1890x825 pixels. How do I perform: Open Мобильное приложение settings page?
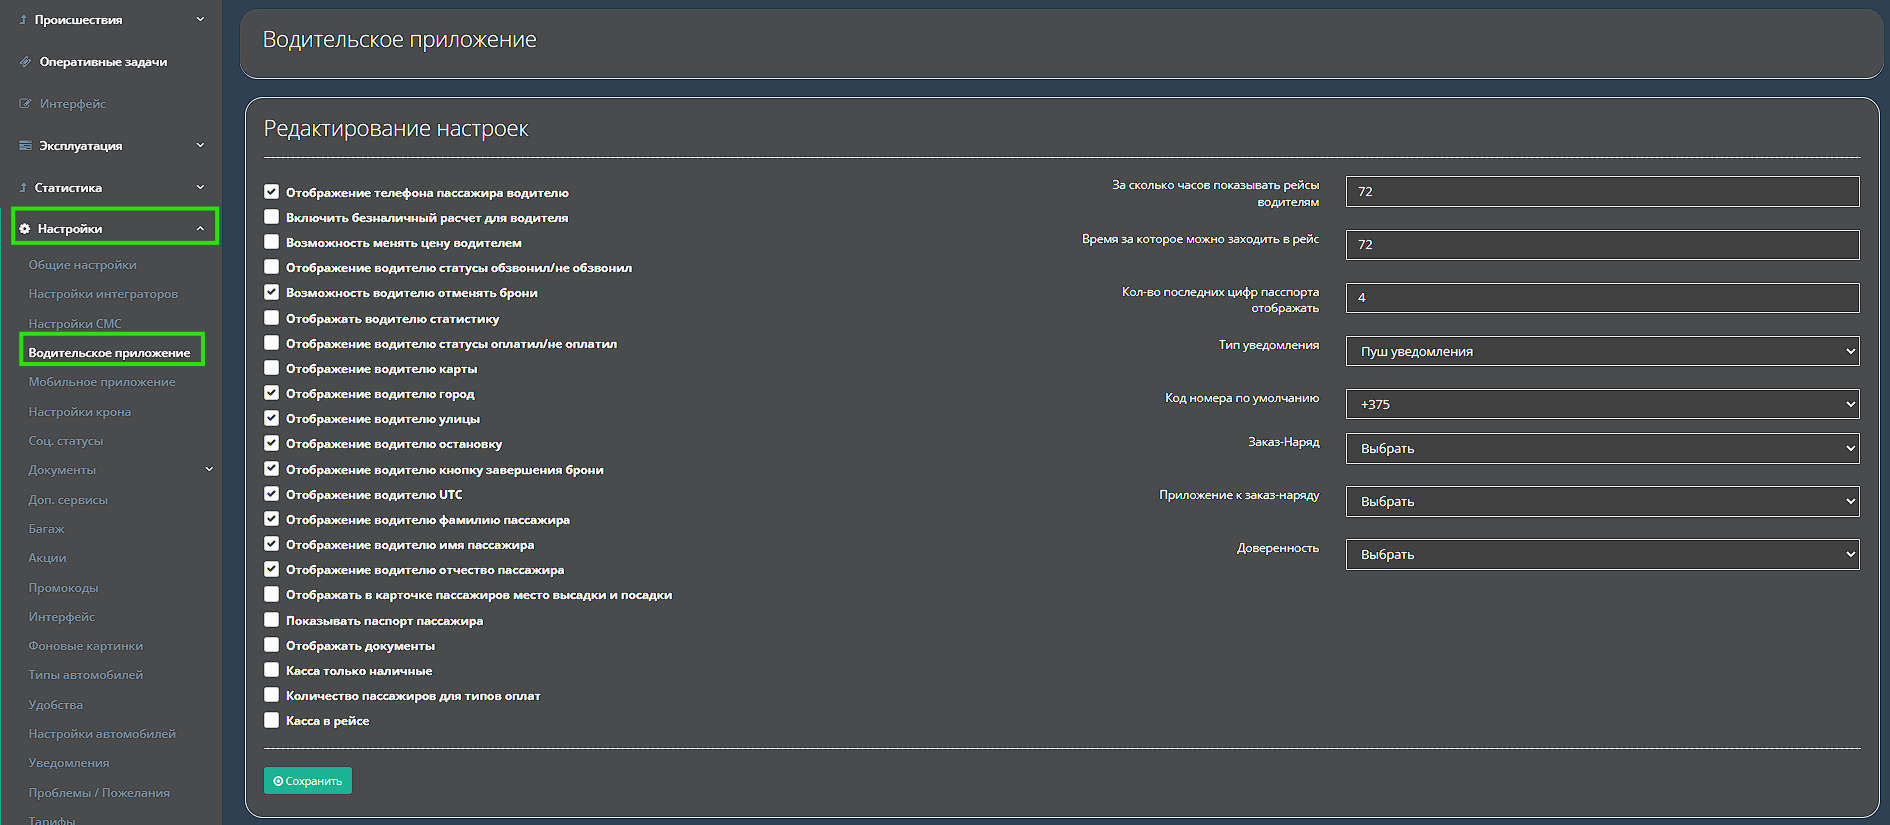pos(102,382)
